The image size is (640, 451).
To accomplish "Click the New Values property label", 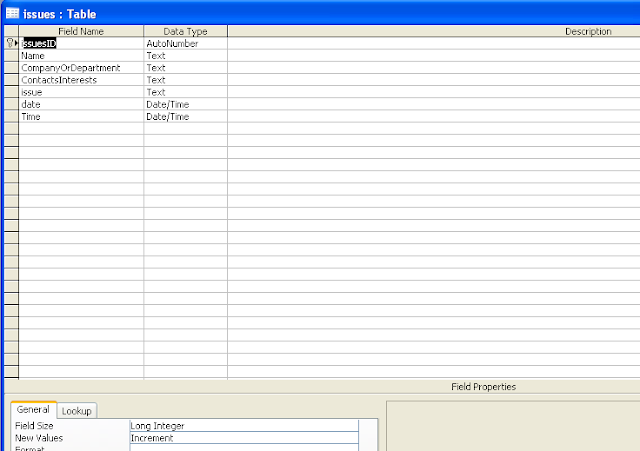I will click(x=39, y=438).
